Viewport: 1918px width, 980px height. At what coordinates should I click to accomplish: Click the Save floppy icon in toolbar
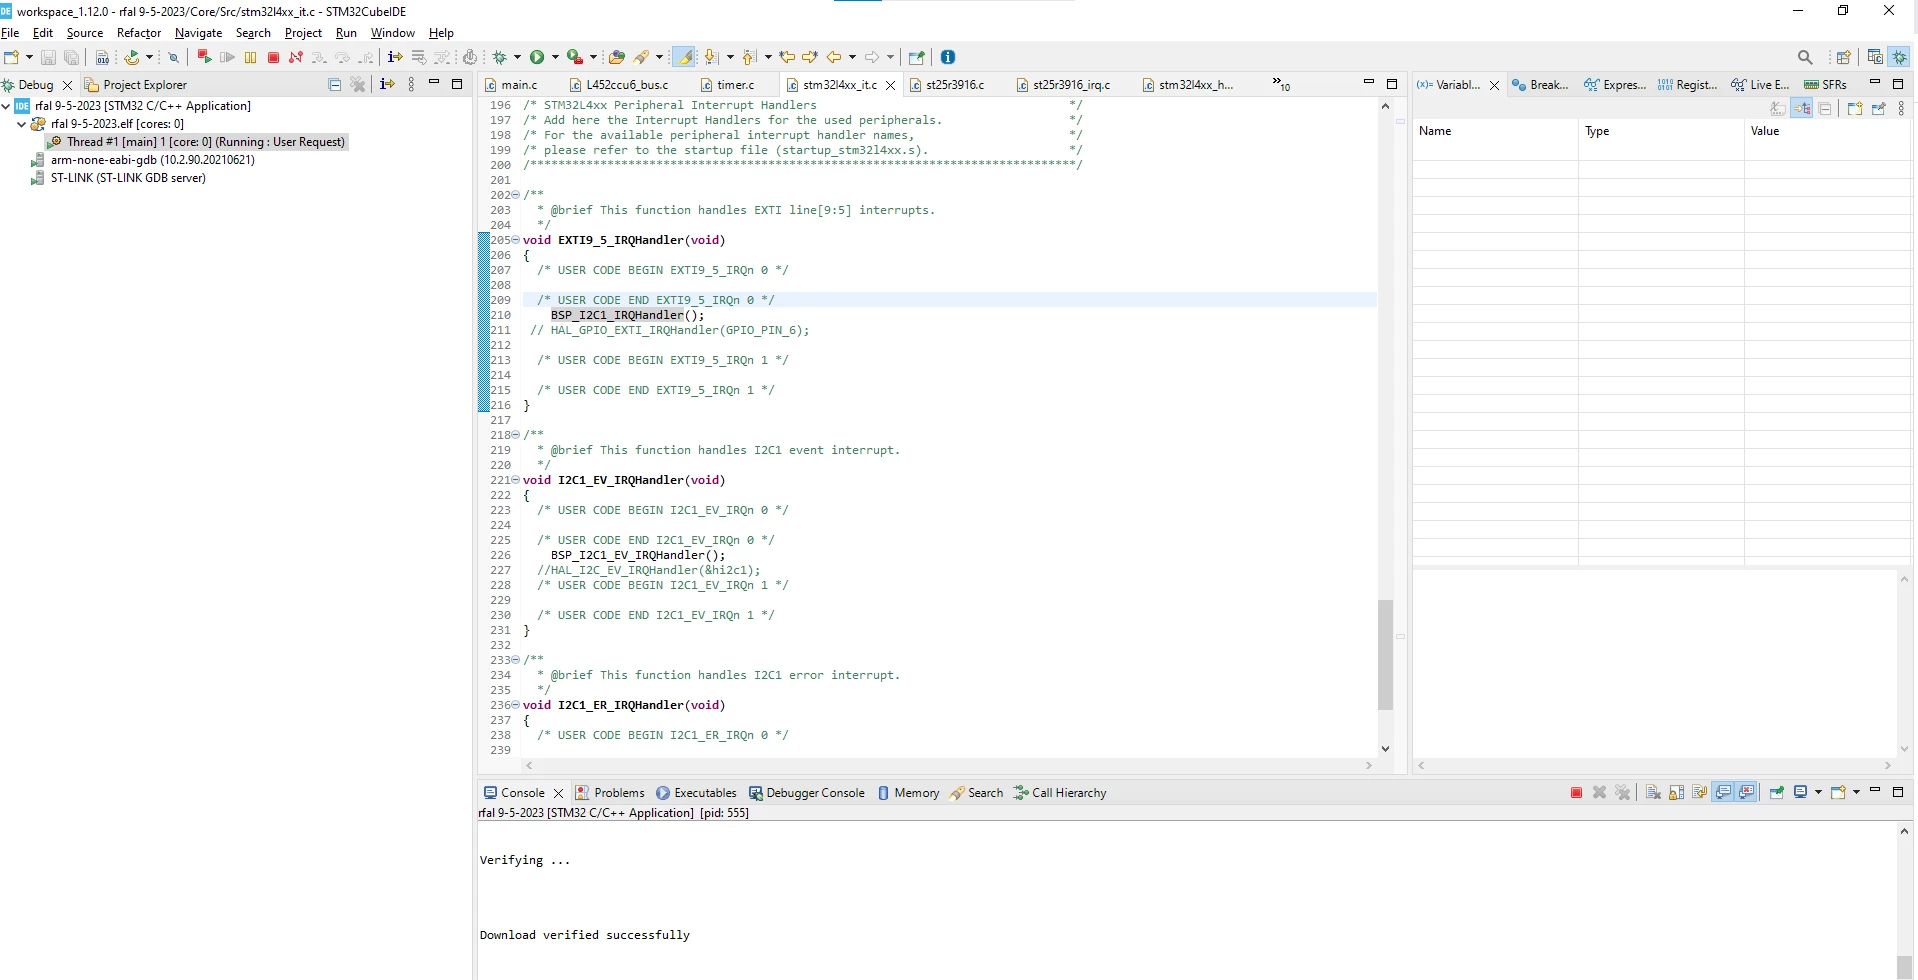click(x=48, y=57)
